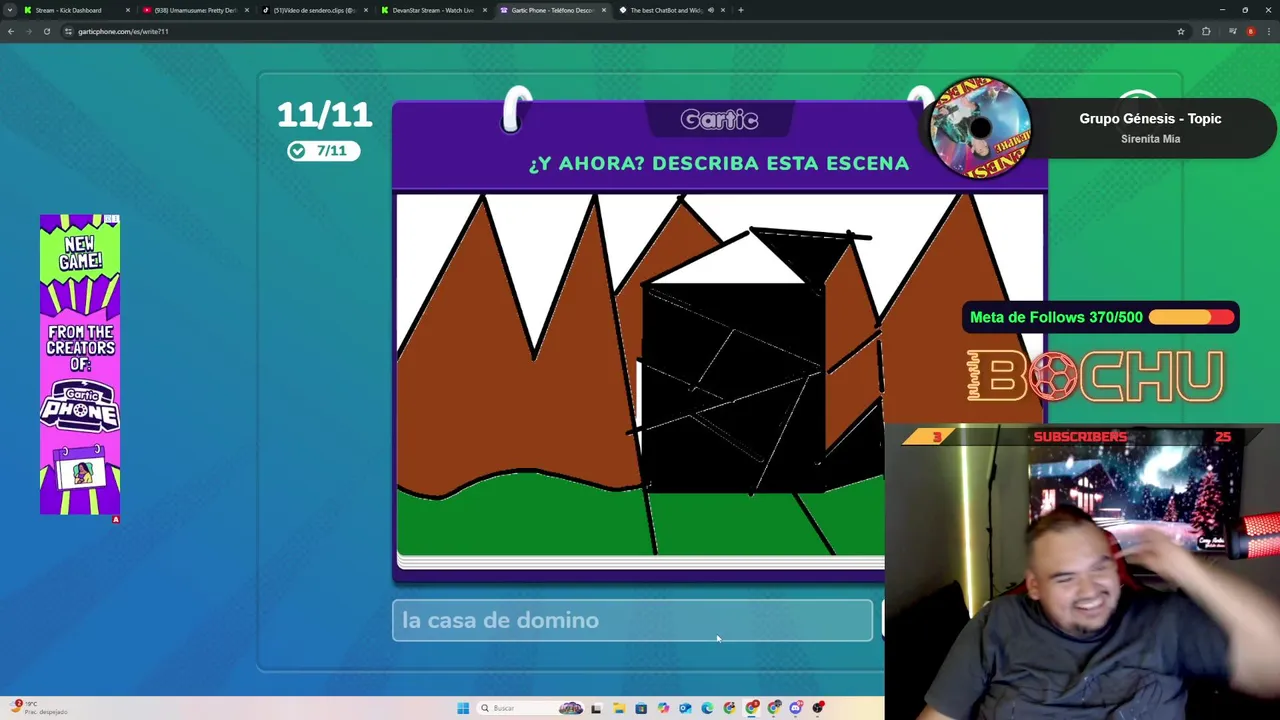This screenshot has width=1280, height=720.
Task: Switch to the Umamusume: Pretty Derby tab
Action: tap(195, 10)
